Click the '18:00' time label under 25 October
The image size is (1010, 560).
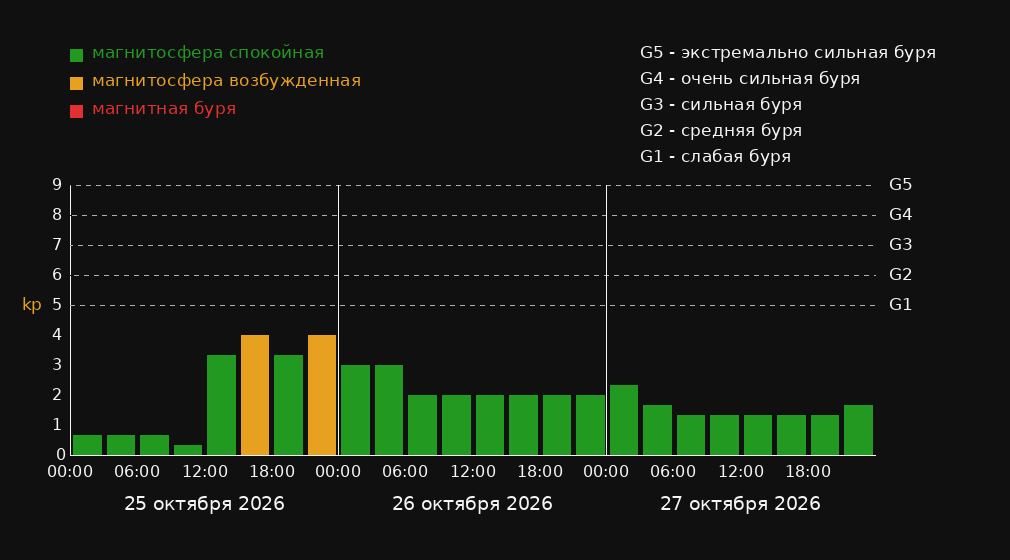click(272, 472)
